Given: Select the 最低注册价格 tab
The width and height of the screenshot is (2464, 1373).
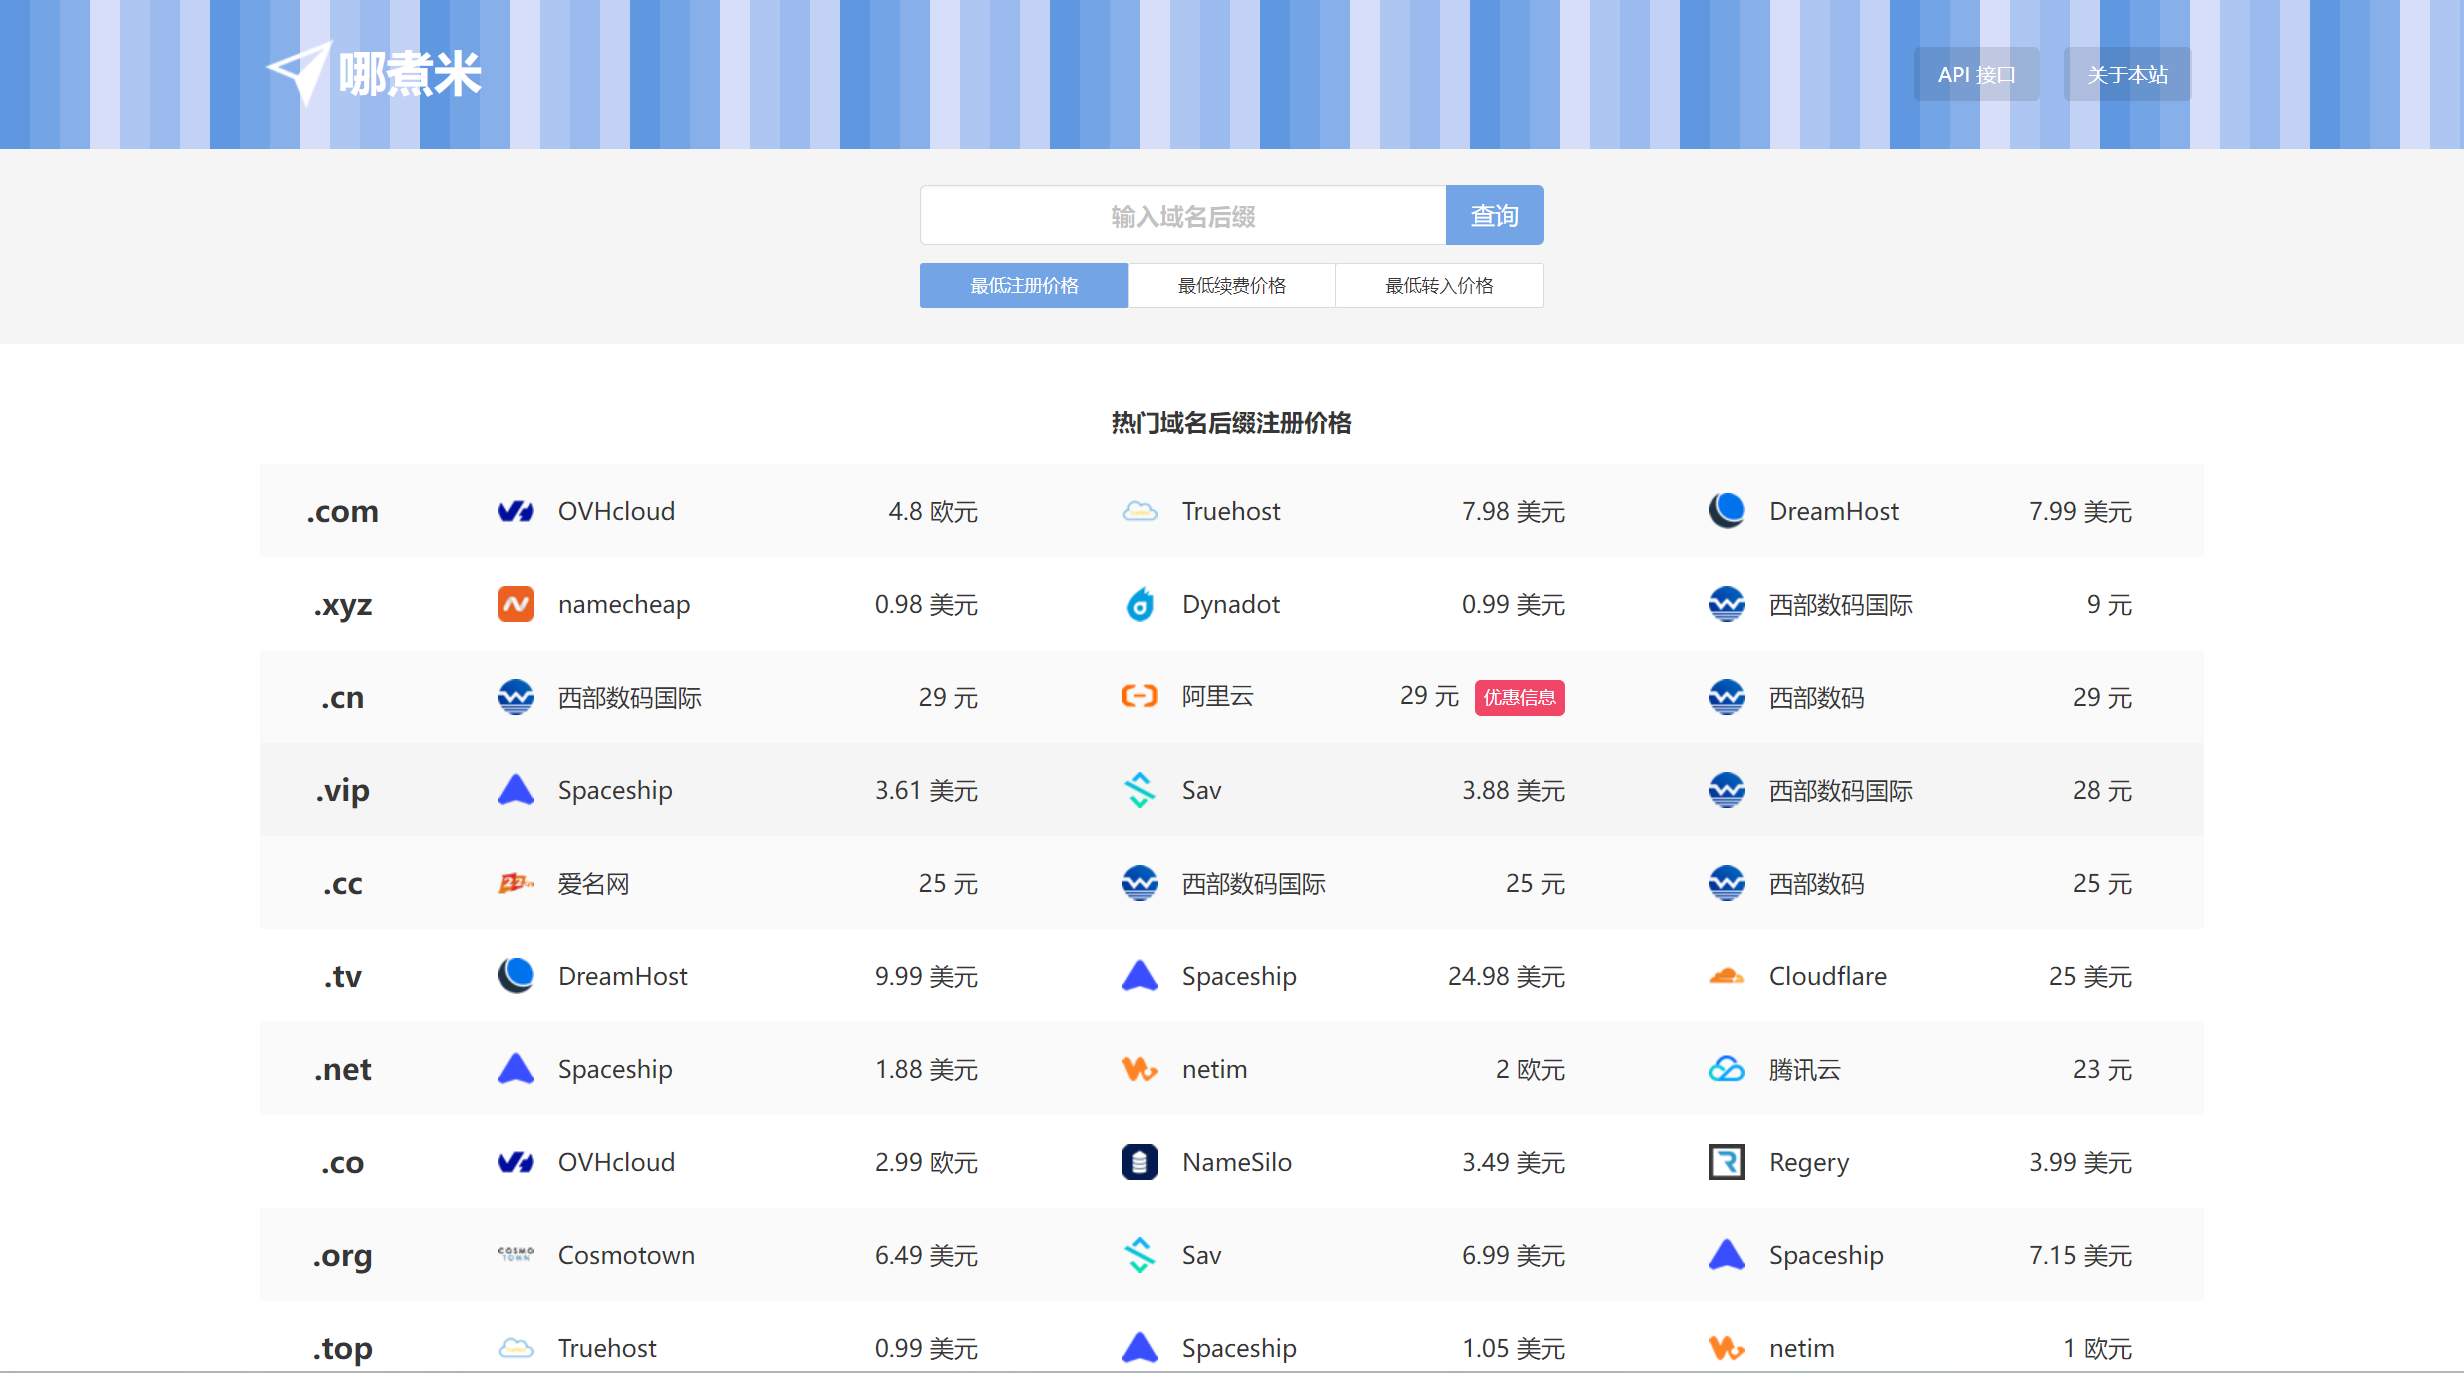Looking at the screenshot, I should 1023,286.
